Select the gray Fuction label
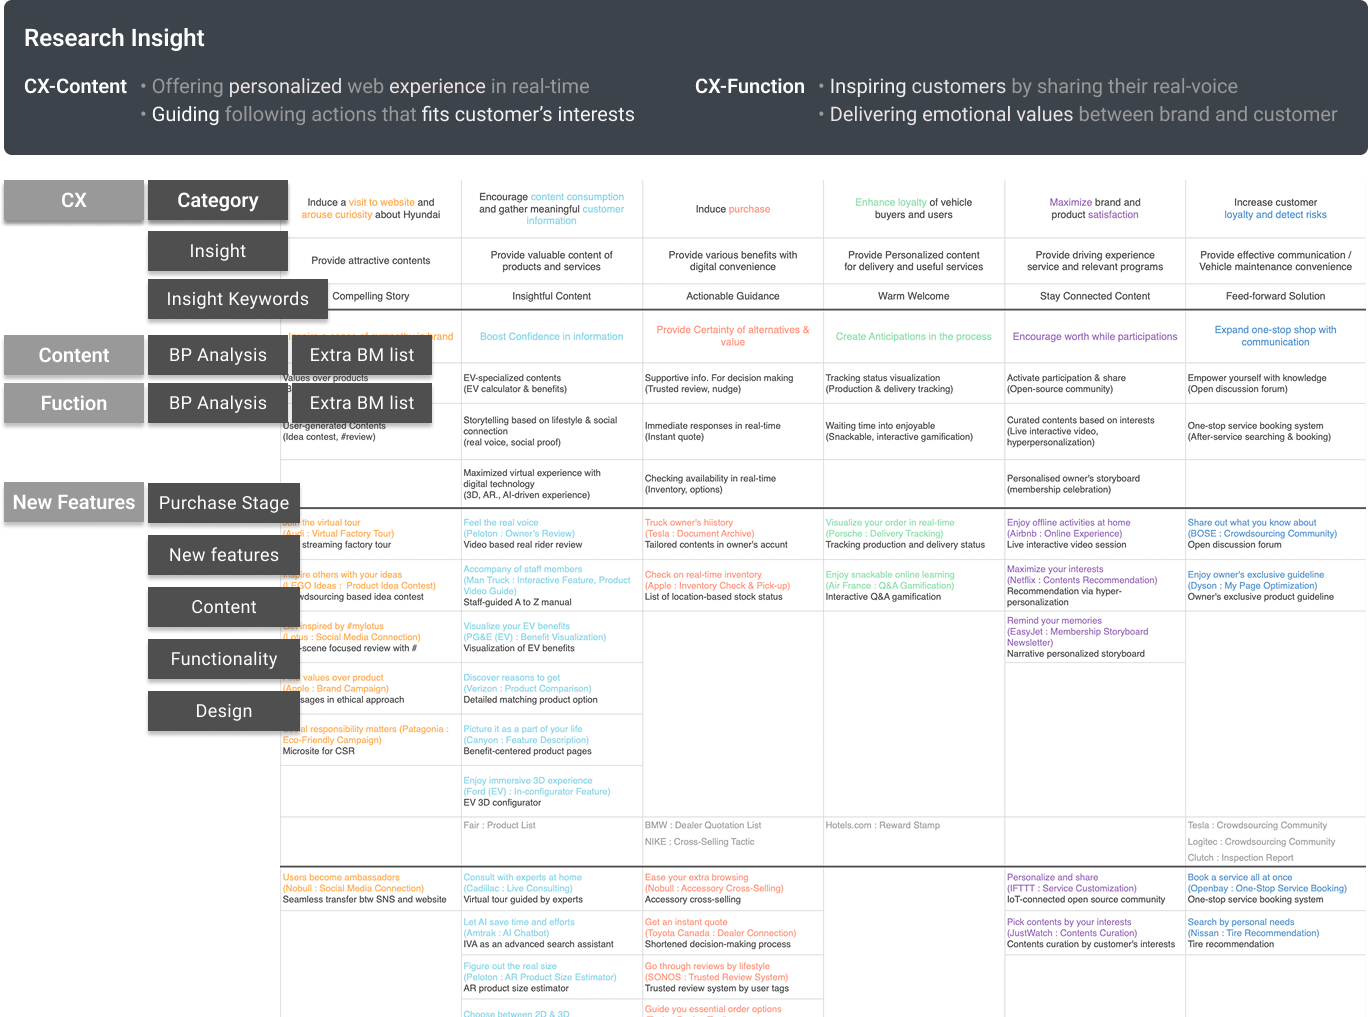1368x1017 pixels. [74, 403]
